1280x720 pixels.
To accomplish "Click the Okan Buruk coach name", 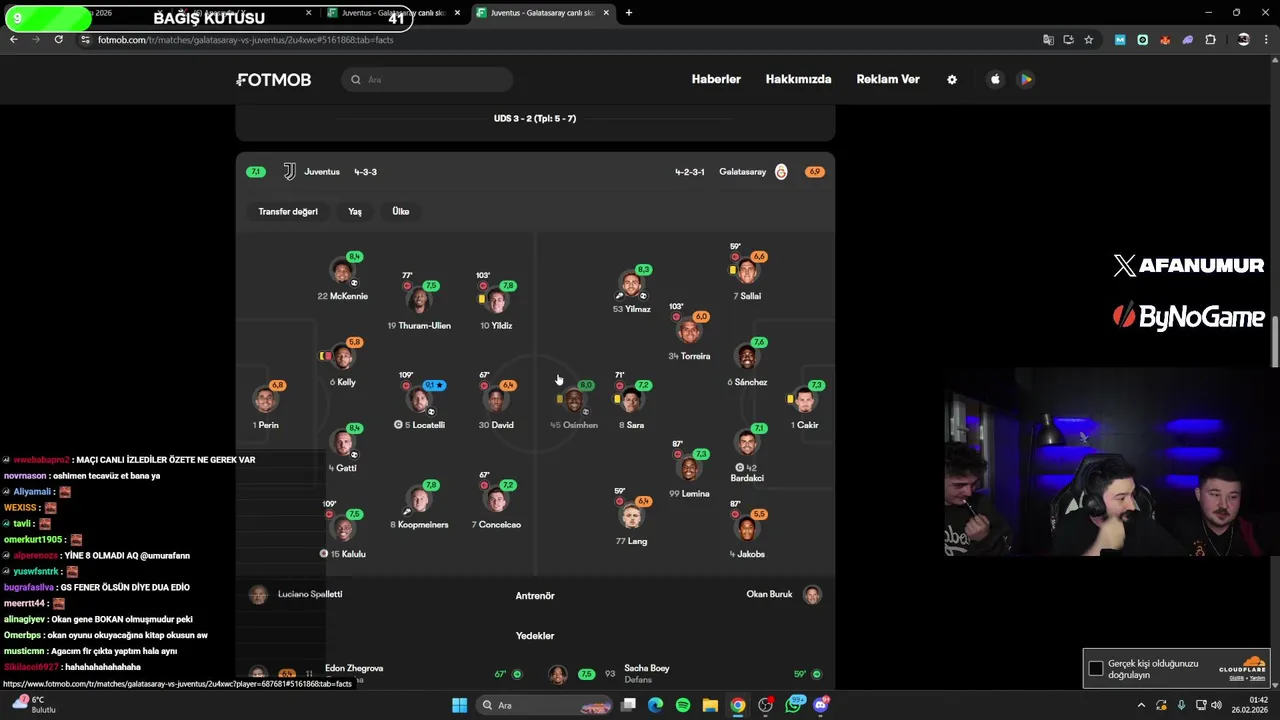I will (769, 594).
